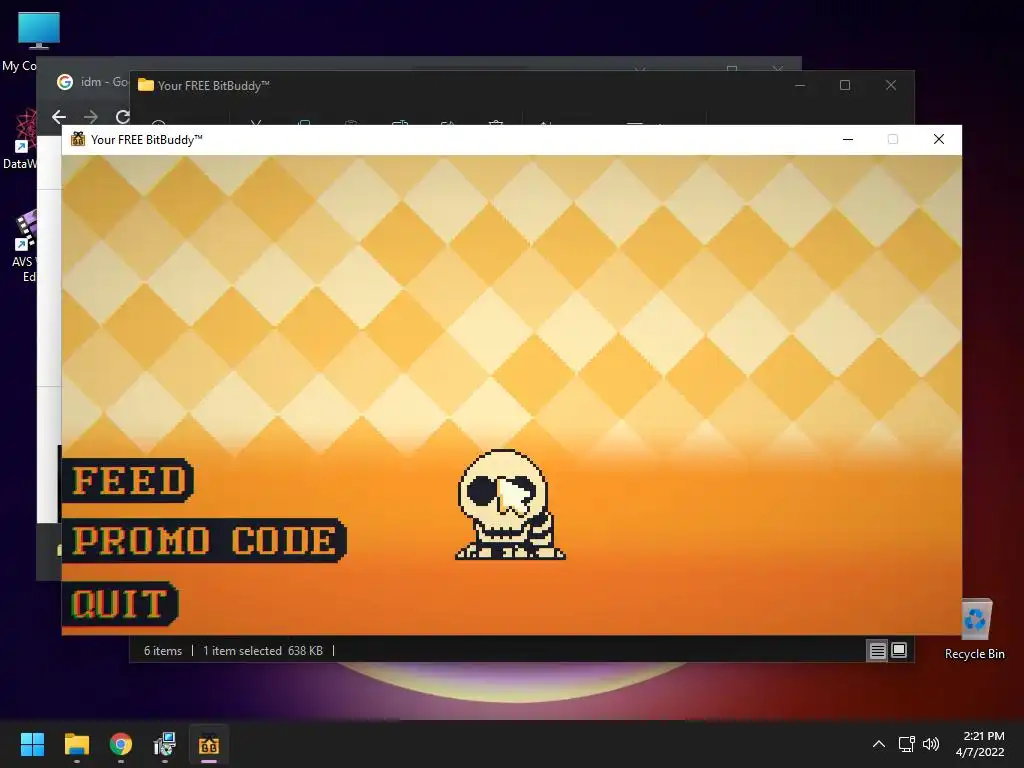Open the PROMO CODE option

coord(204,541)
